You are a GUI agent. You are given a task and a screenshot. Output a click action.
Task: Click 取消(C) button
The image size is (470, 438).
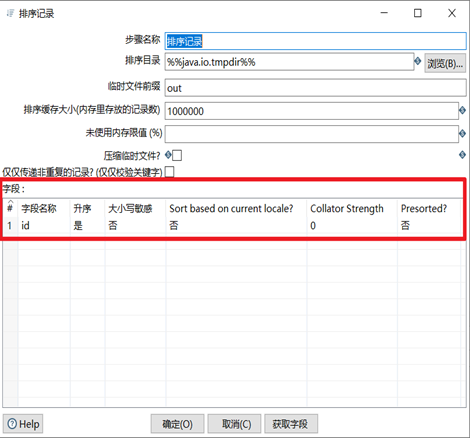(x=237, y=424)
